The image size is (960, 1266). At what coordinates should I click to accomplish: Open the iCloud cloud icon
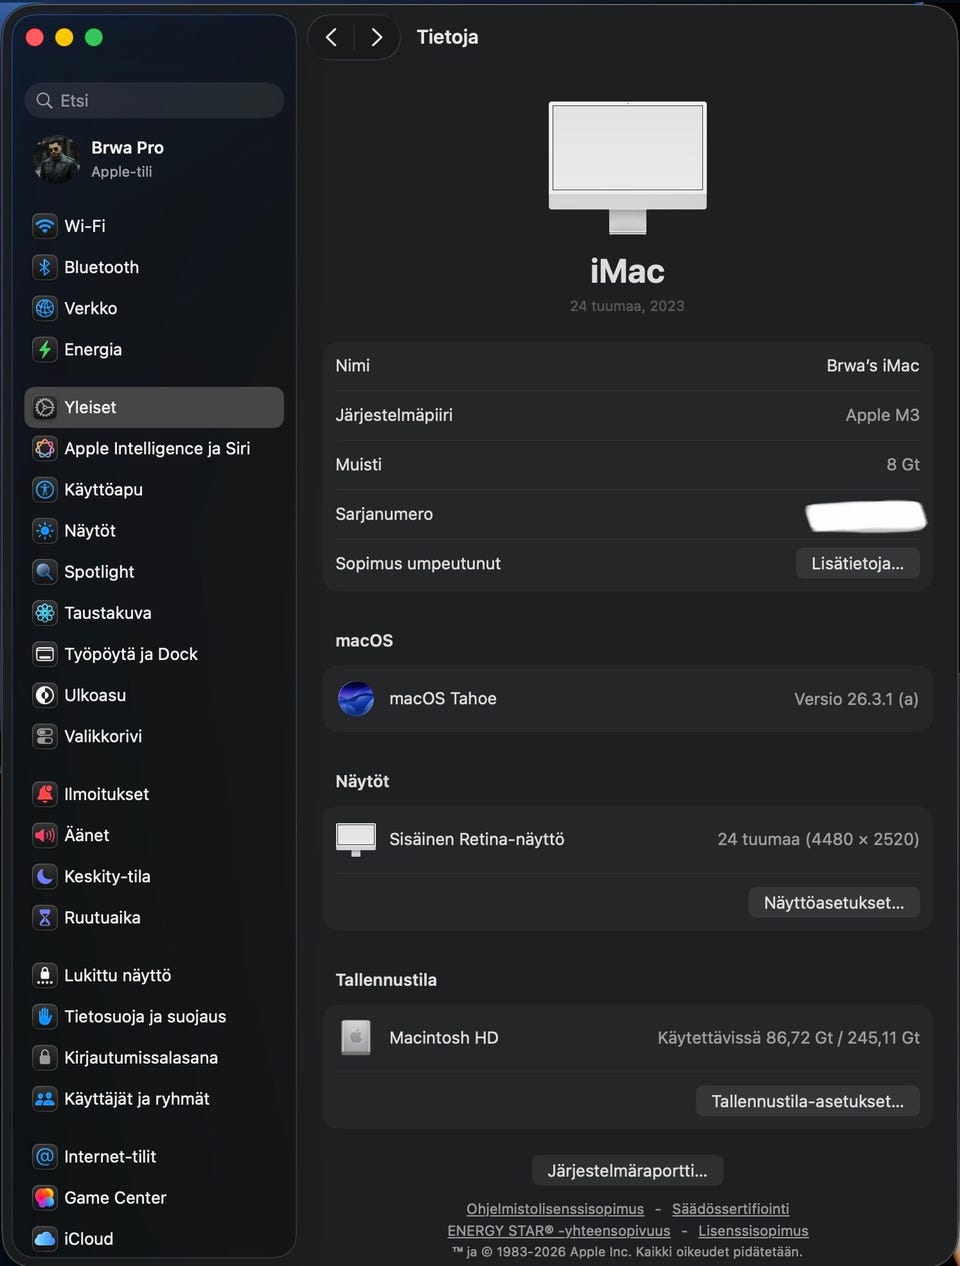pos(45,1238)
